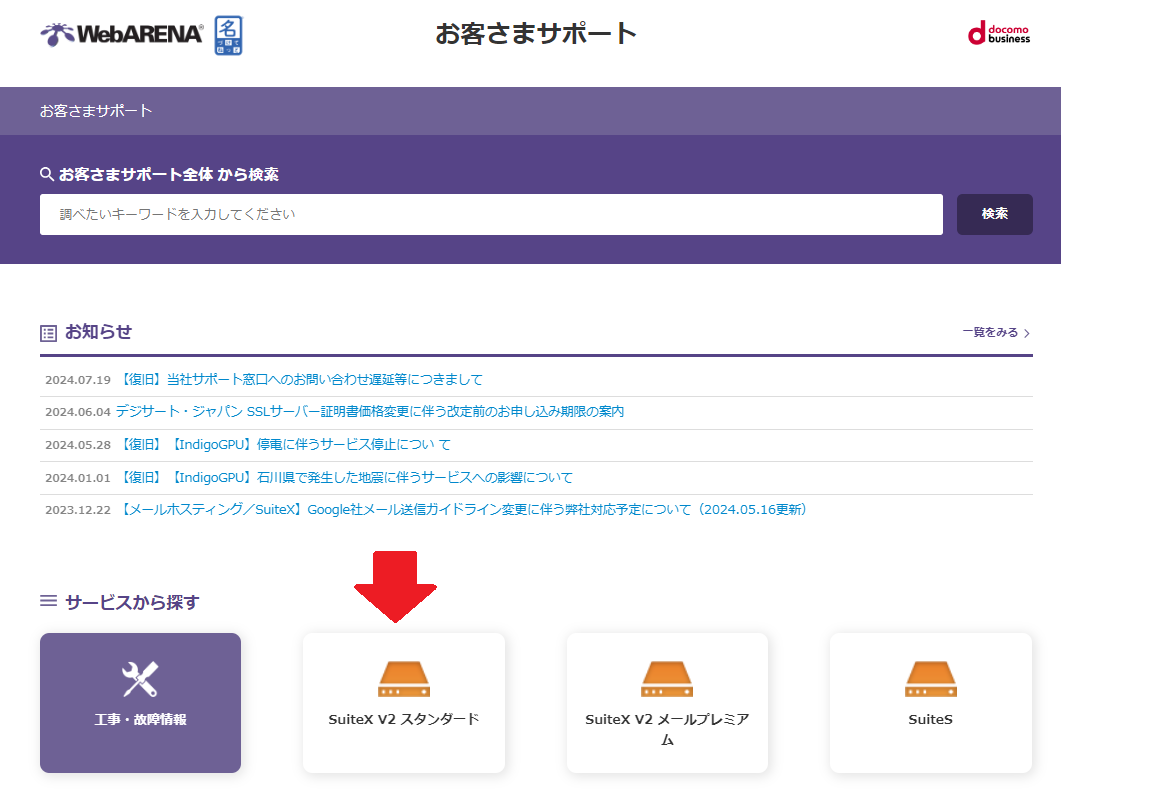
Task: Select the SuiteS label
Action: (x=931, y=720)
